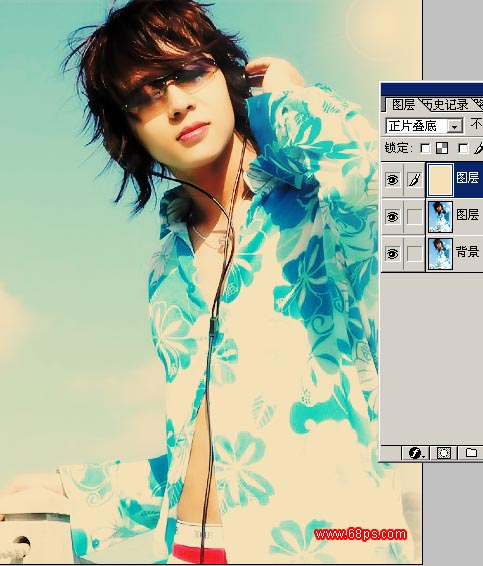Toggle link box beside the 背景 layer

[415, 253]
